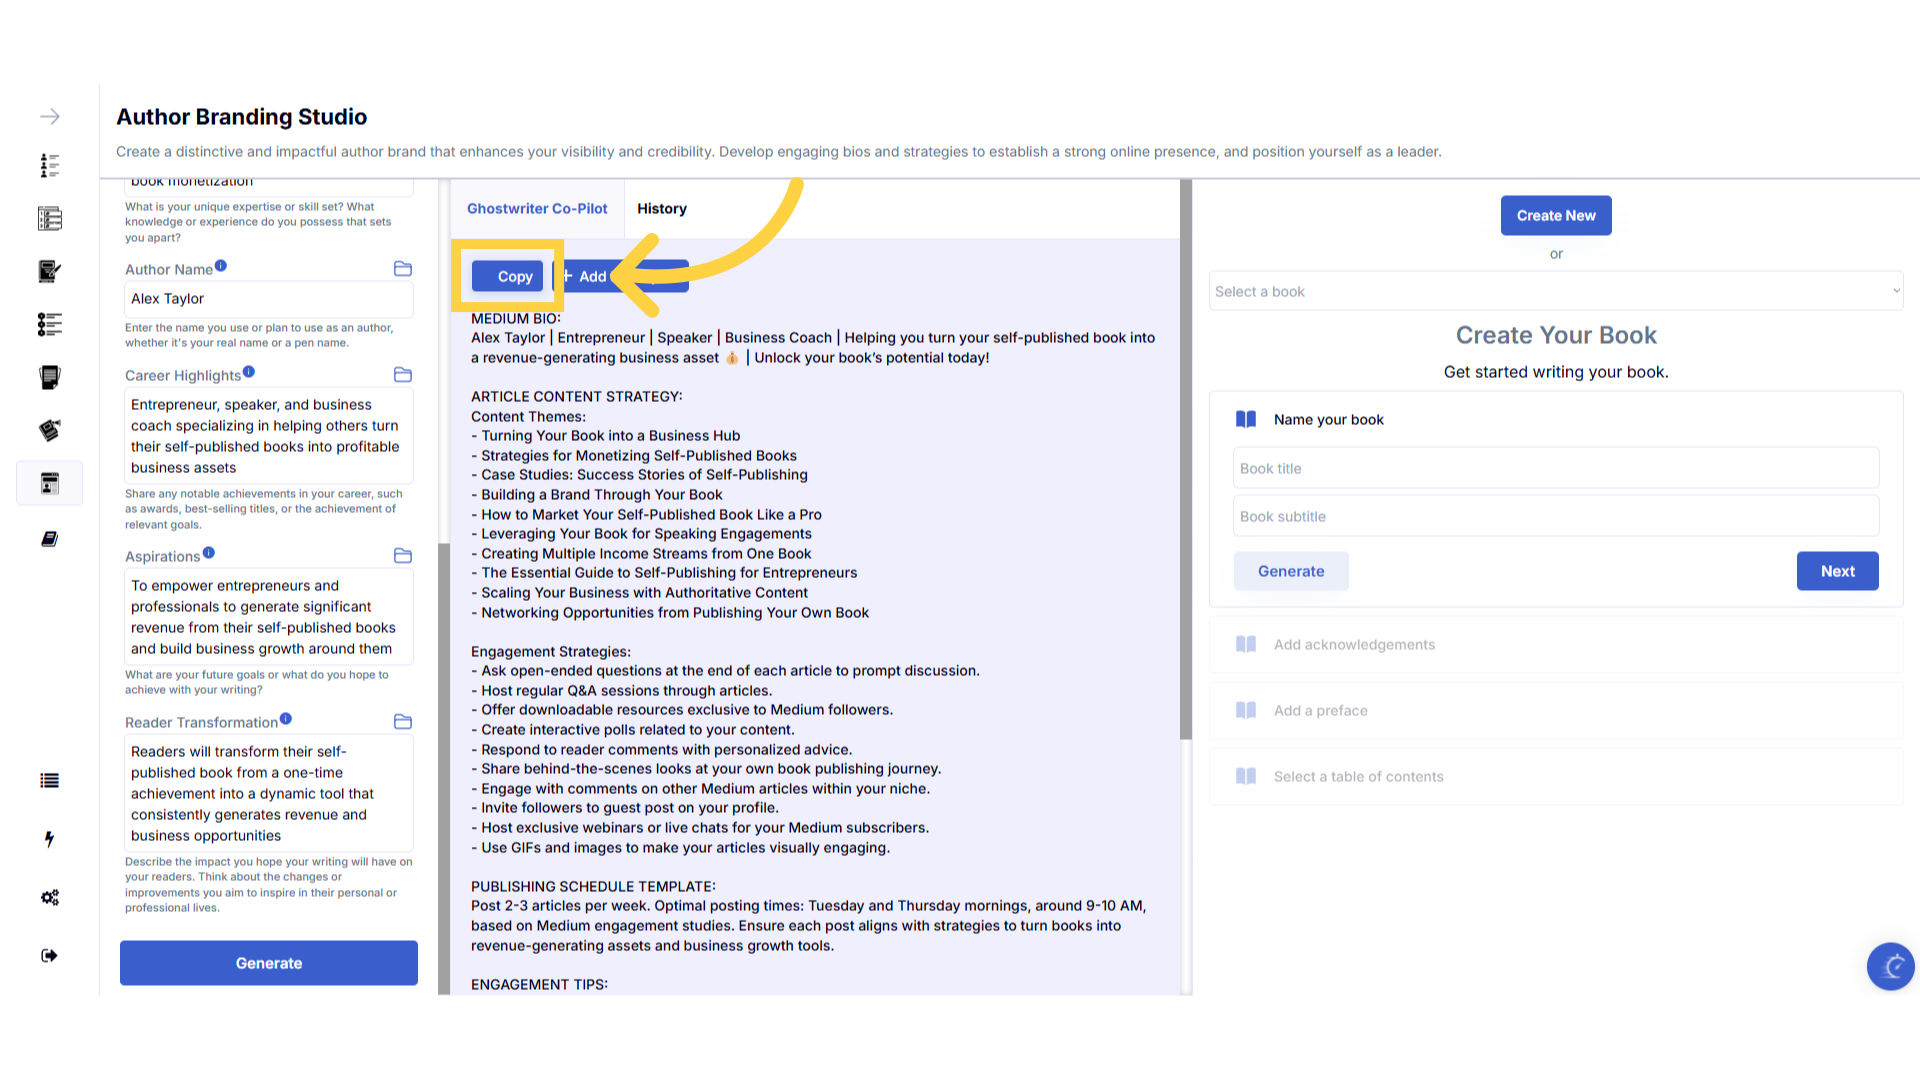Open settings via the gears icon

click(49, 897)
